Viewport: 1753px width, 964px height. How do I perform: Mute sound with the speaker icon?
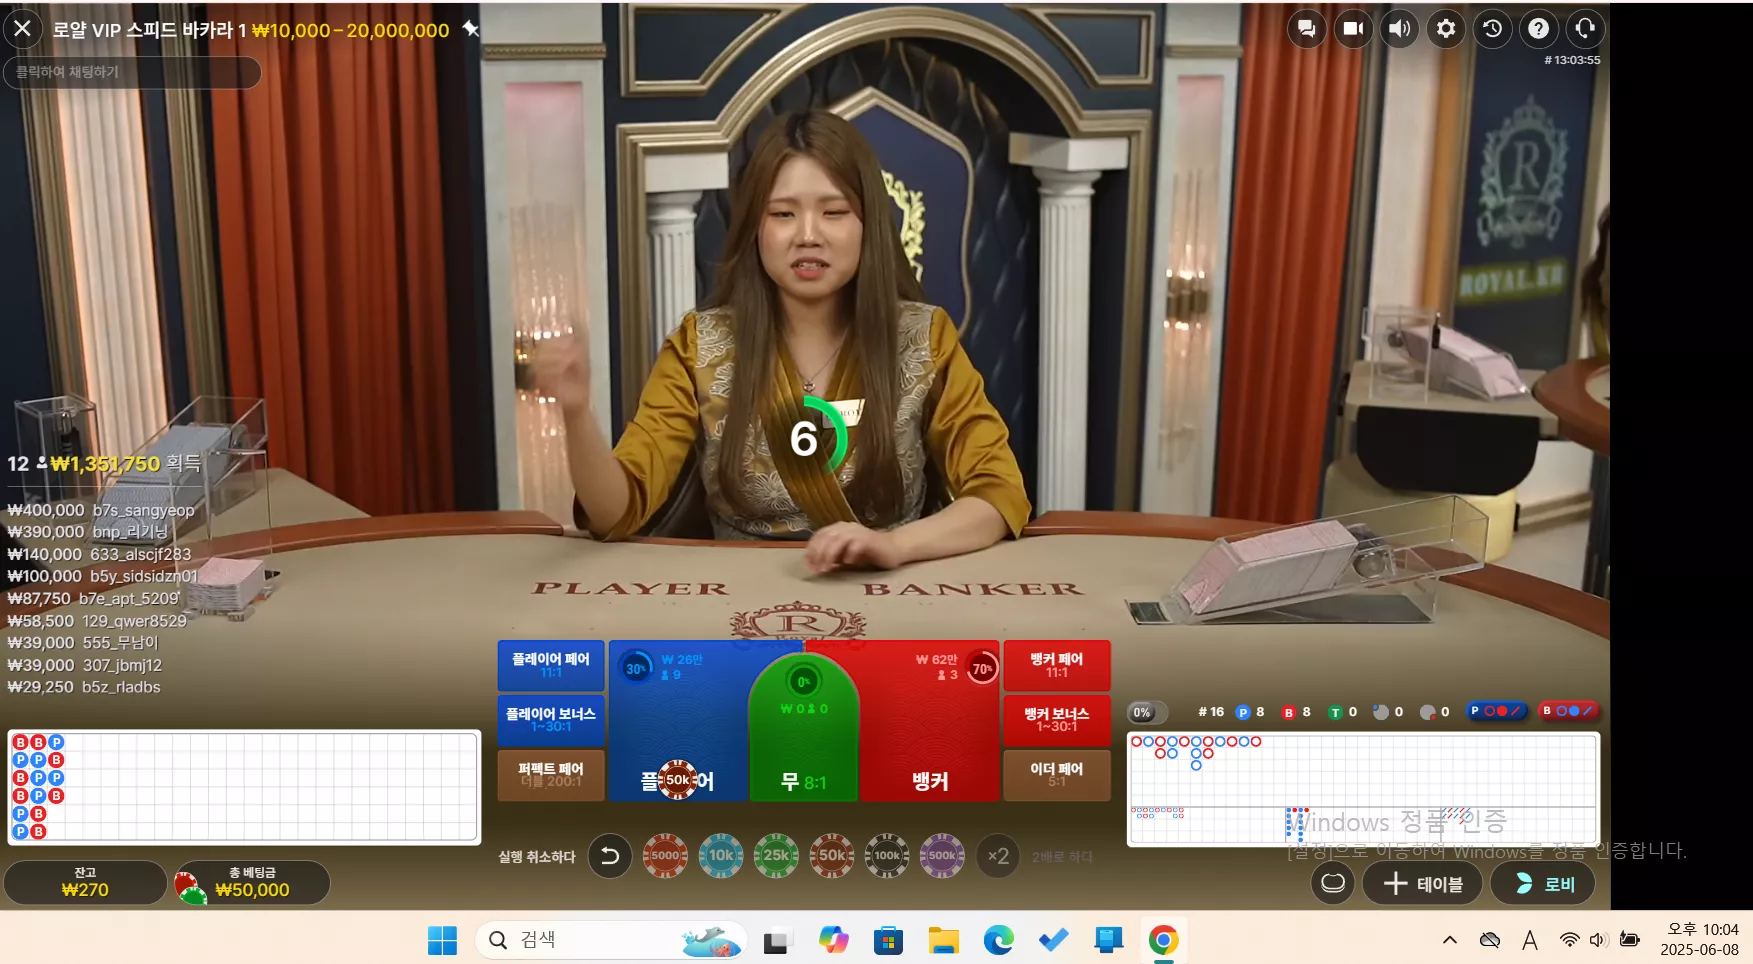click(1399, 29)
